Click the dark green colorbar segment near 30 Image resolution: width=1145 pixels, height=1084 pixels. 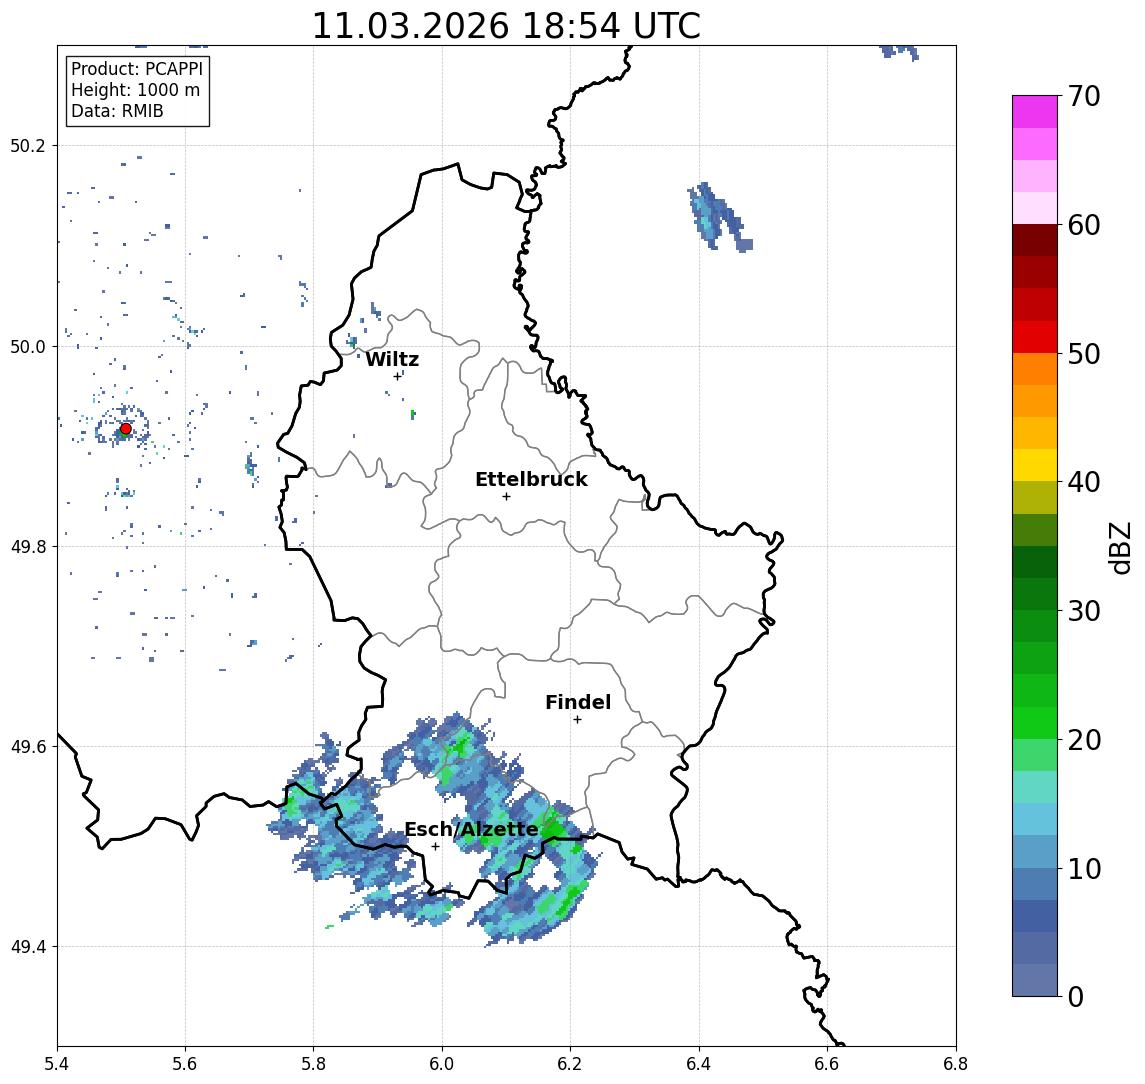tap(1035, 594)
